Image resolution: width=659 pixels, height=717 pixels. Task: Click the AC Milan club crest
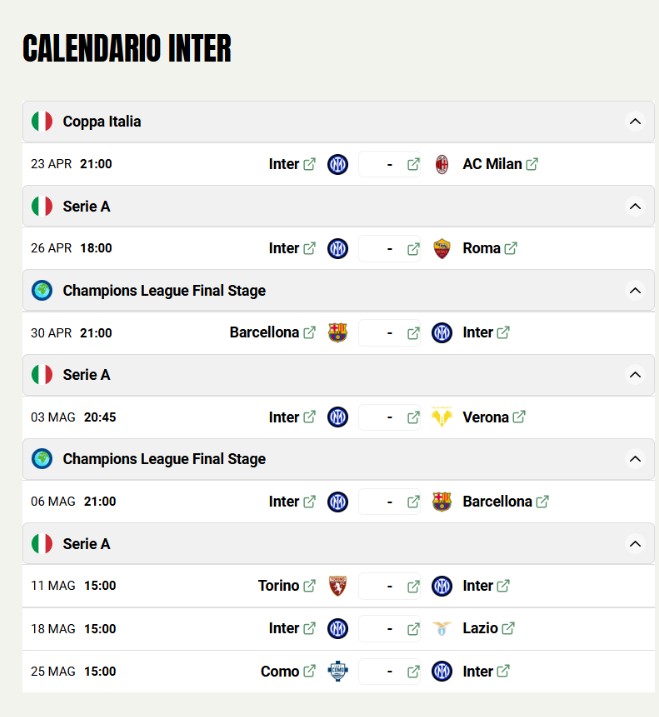click(x=442, y=164)
